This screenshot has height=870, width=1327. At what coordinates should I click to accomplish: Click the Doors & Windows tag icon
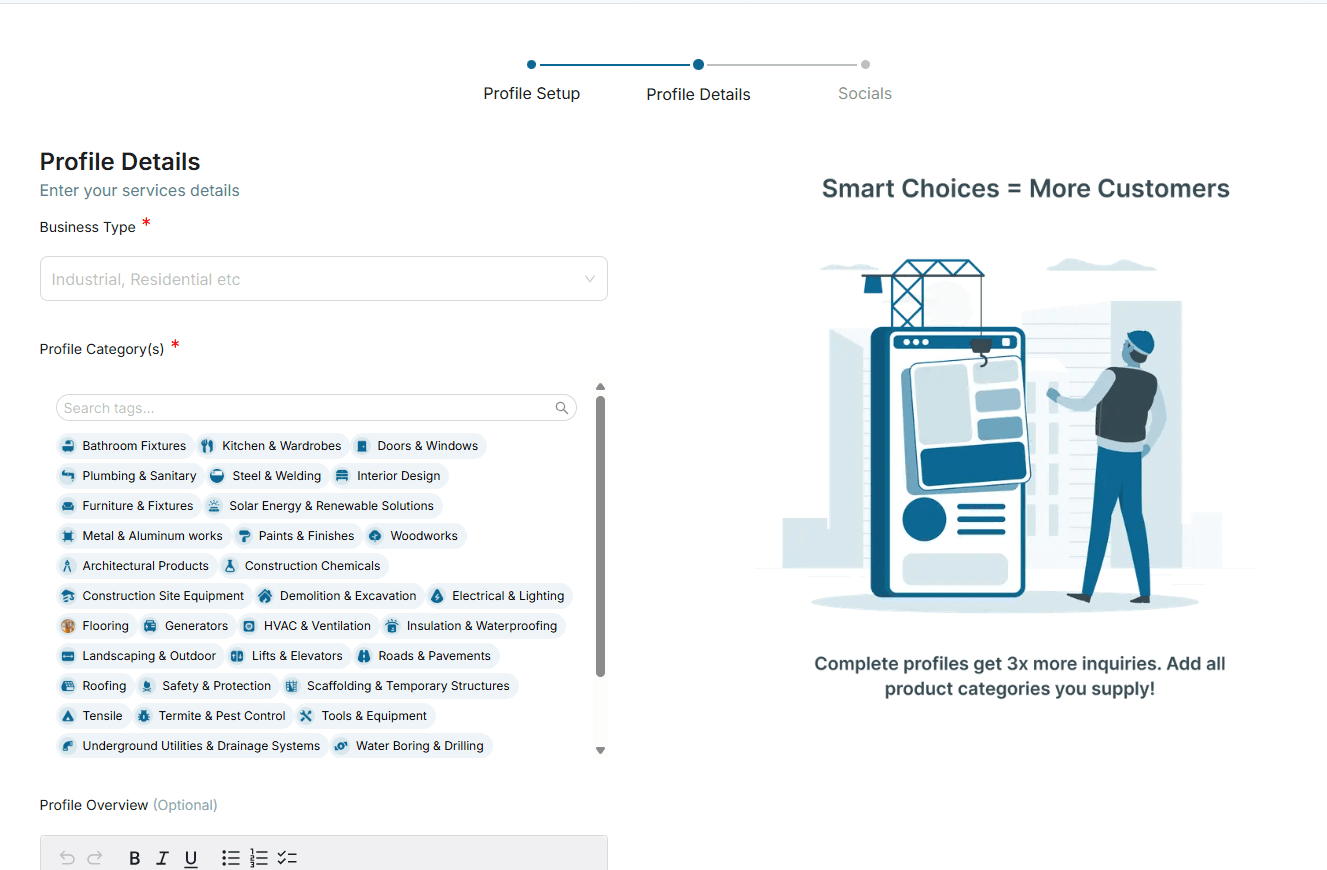point(362,446)
